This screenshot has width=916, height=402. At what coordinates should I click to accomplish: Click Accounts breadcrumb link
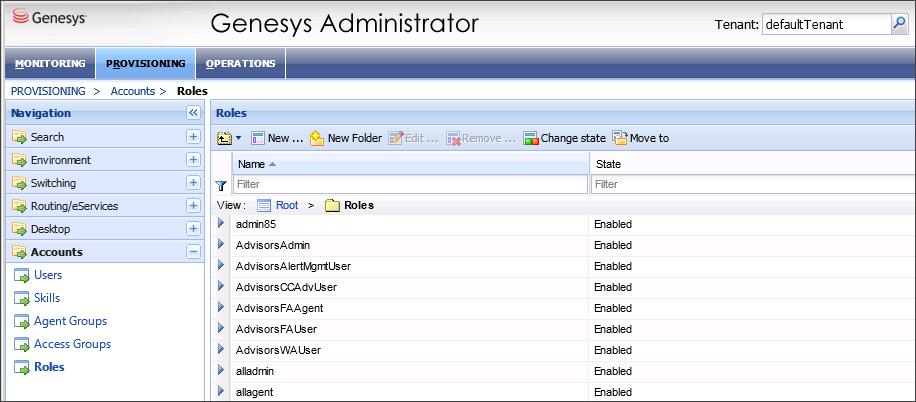click(133, 91)
